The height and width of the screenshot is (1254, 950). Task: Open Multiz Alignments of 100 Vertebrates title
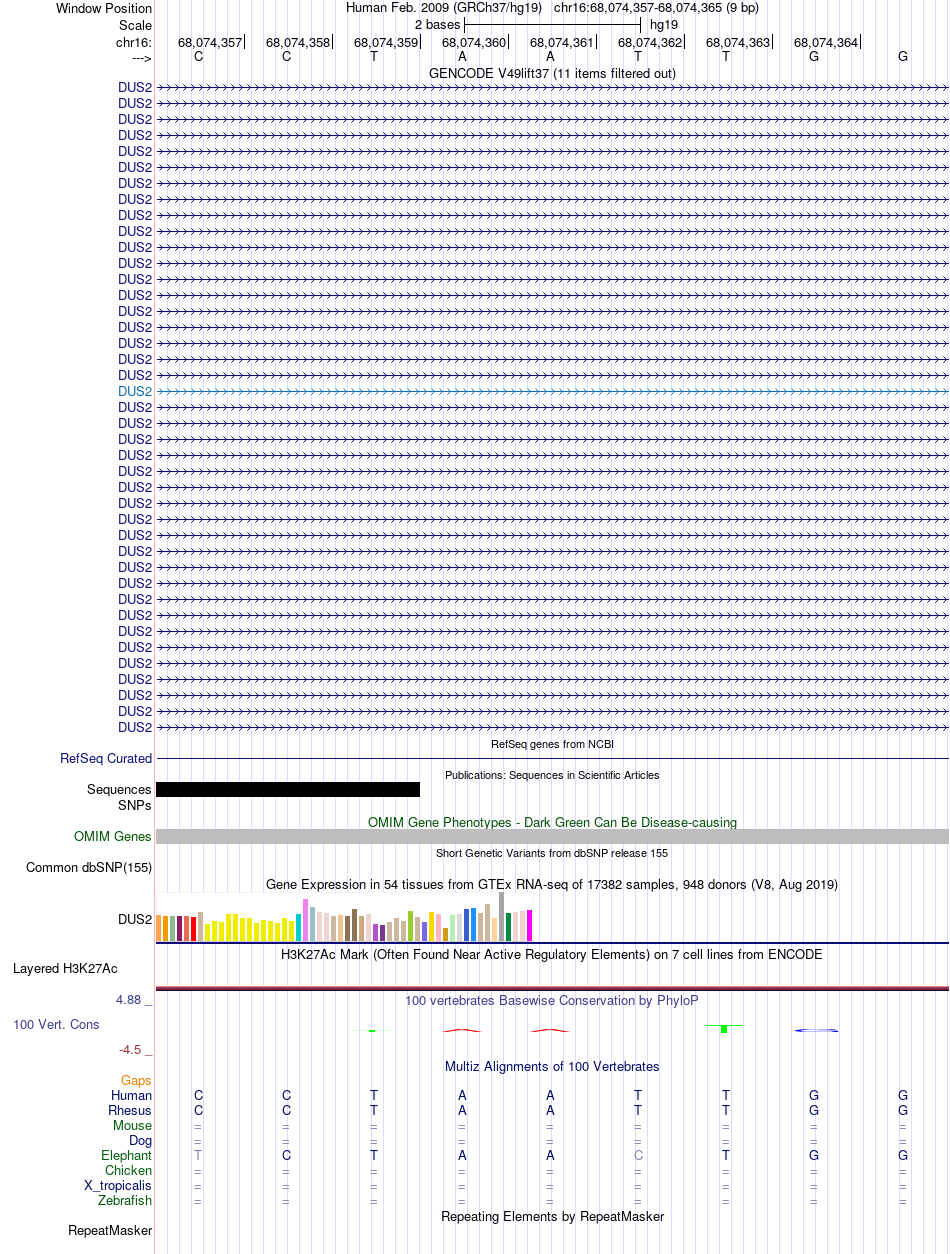tap(552, 1066)
